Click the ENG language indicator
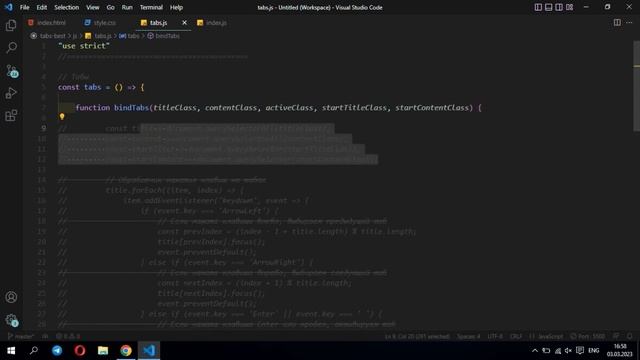The height and width of the screenshot is (360, 640). (x=594, y=351)
